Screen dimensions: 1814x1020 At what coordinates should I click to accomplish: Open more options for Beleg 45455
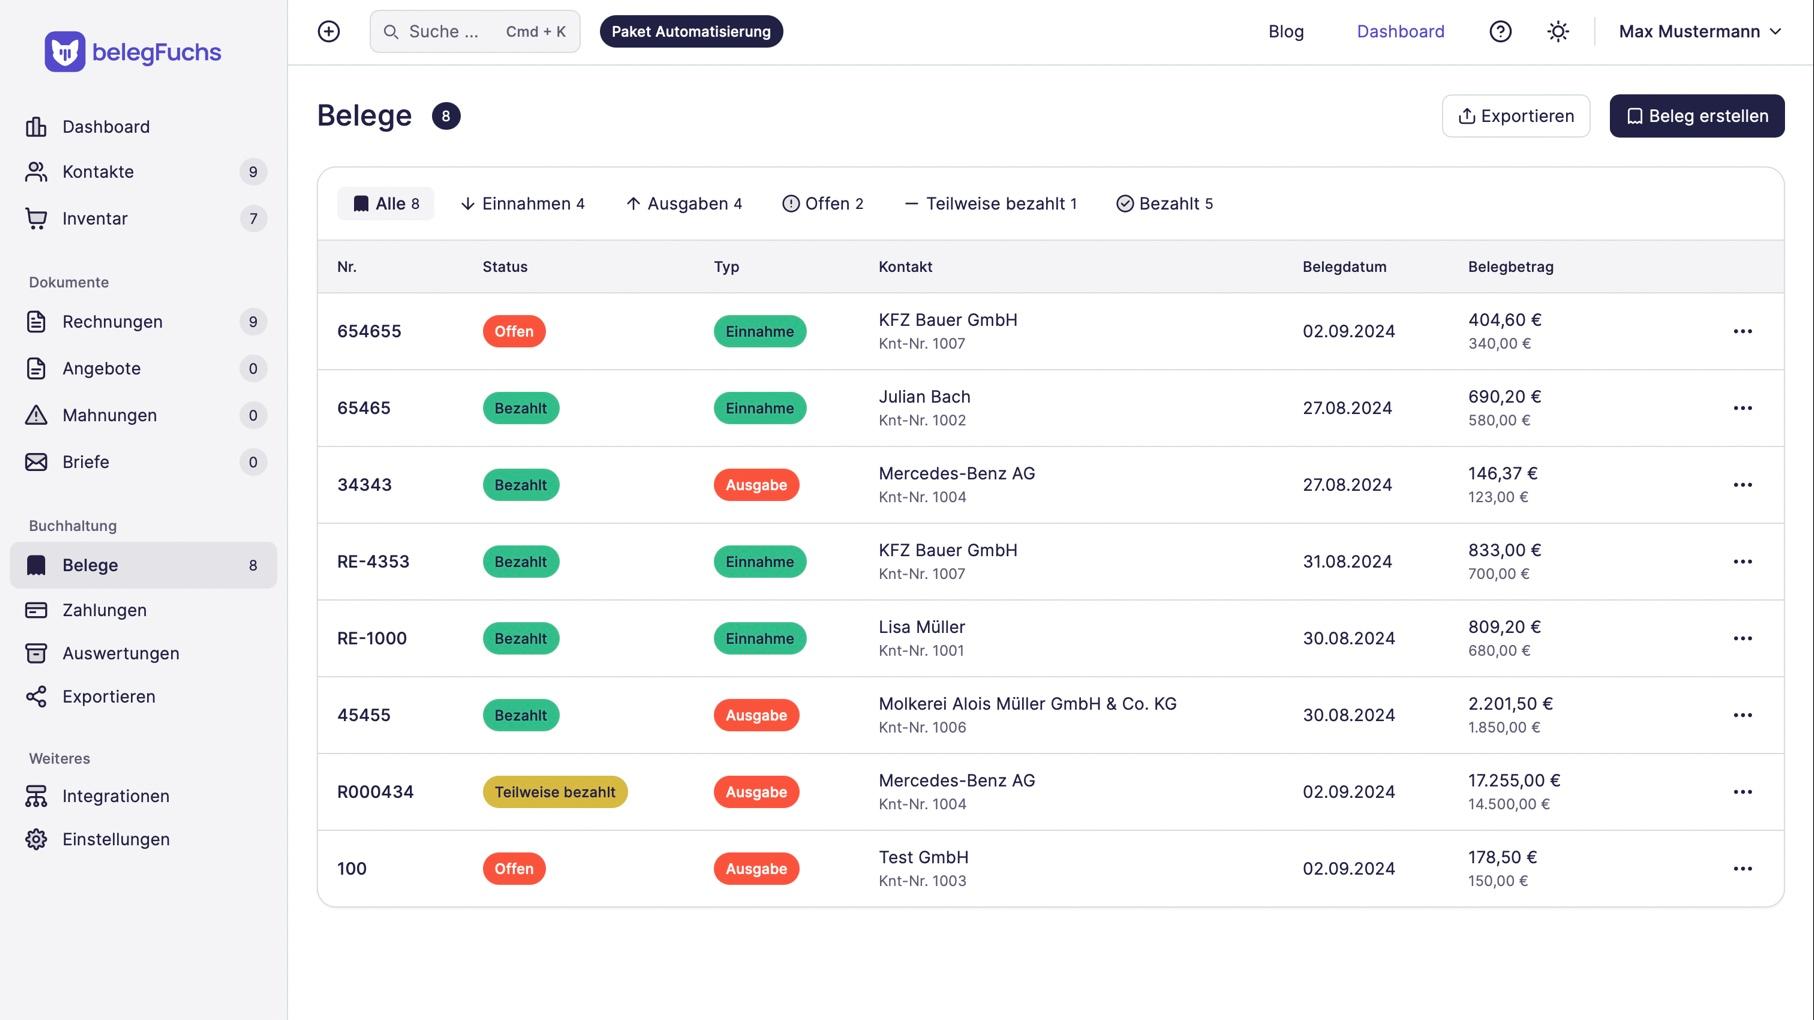coord(1742,715)
